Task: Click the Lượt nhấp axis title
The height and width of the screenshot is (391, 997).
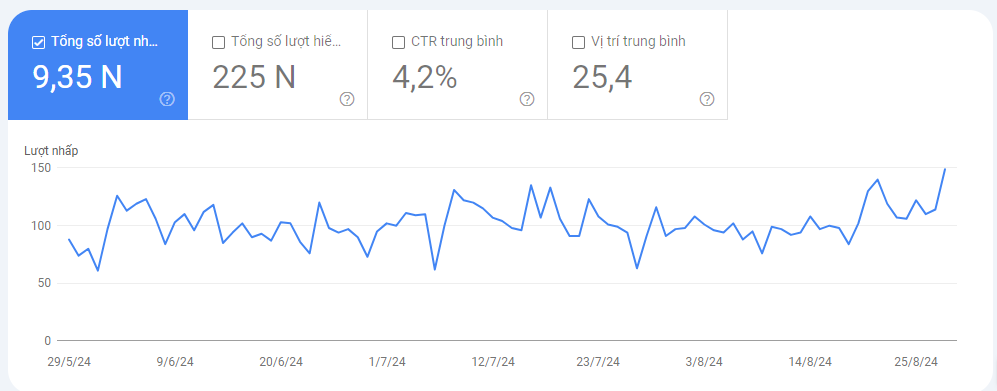Action: coord(52,151)
